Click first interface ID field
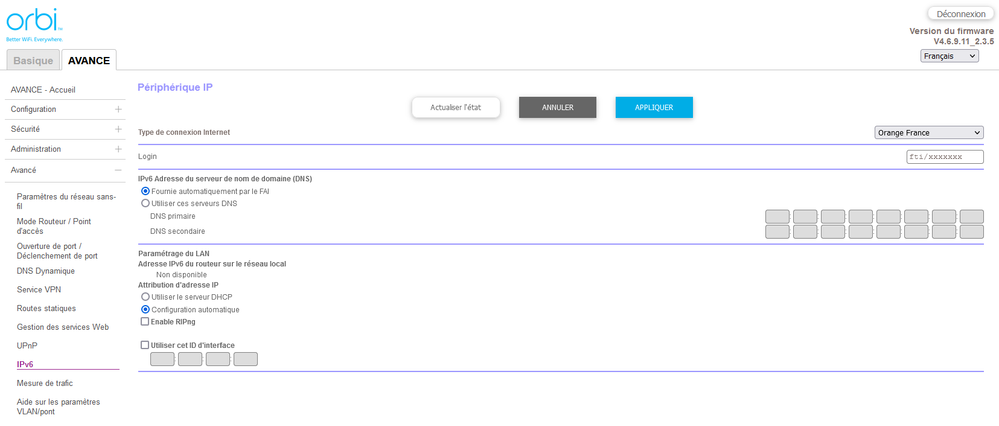The width and height of the screenshot is (999, 426). click(162, 359)
